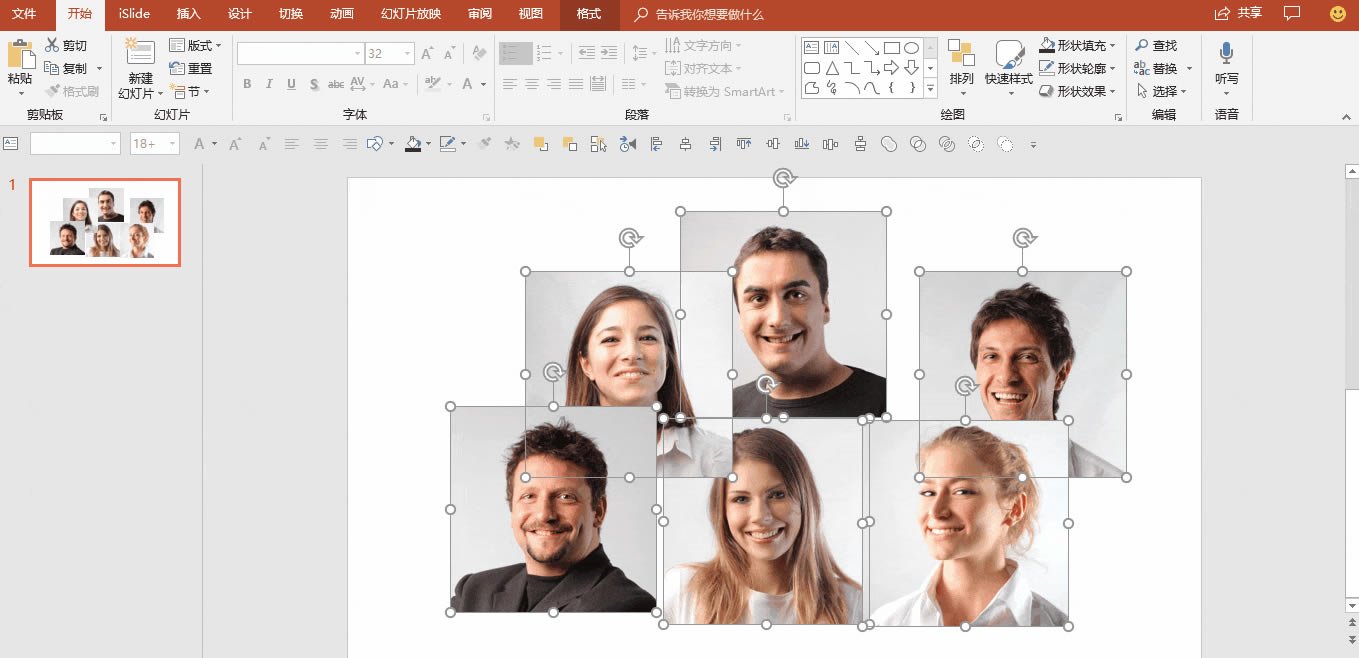Open the Arrange tool in the Drawing group
Screen dimensions: 1359x658
[x=961, y=68]
